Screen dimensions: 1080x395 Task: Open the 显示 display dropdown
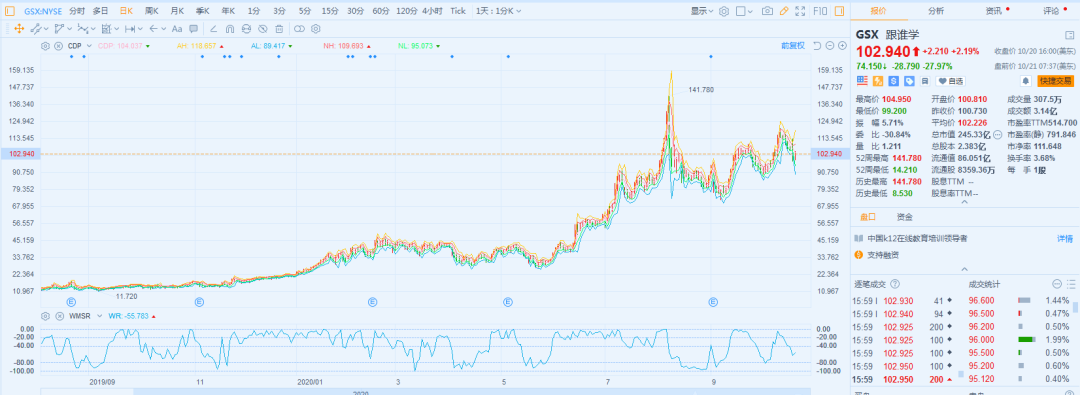pos(703,11)
